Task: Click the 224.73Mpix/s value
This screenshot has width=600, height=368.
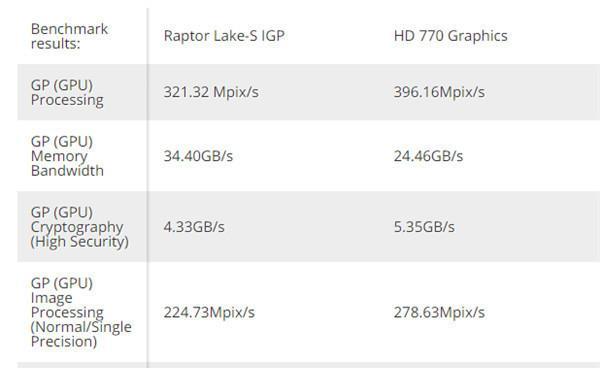Action: coord(209,313)
